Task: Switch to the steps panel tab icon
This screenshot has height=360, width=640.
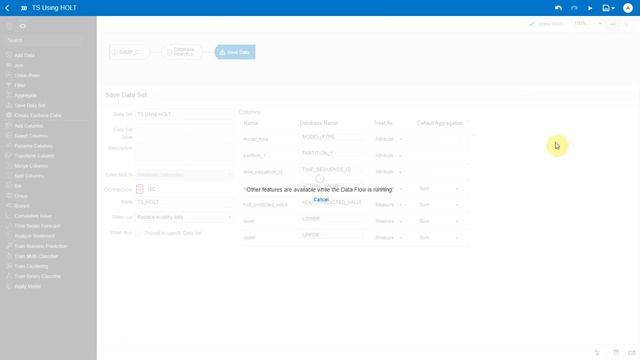Action: (22, 26)
